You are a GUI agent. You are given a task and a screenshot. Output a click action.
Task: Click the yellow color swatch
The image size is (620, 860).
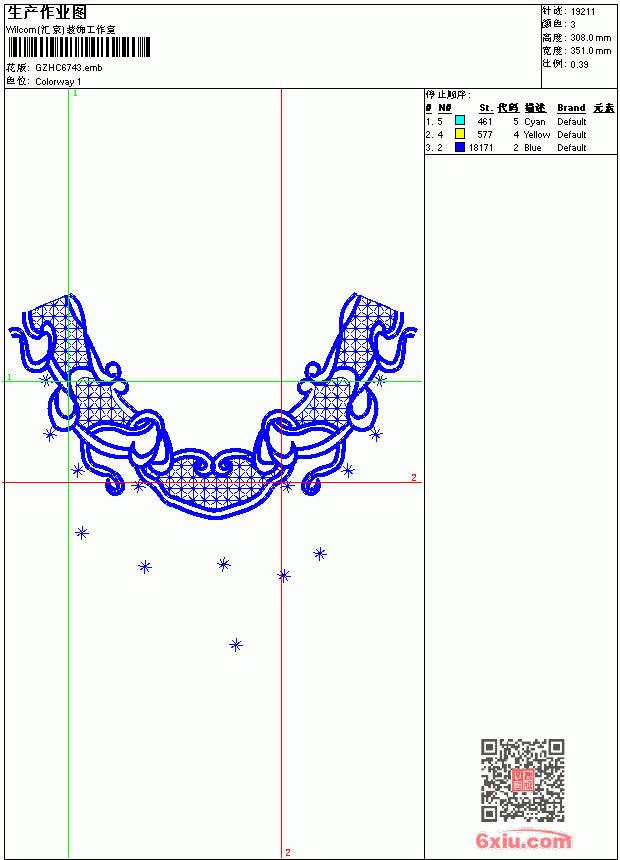460,134
